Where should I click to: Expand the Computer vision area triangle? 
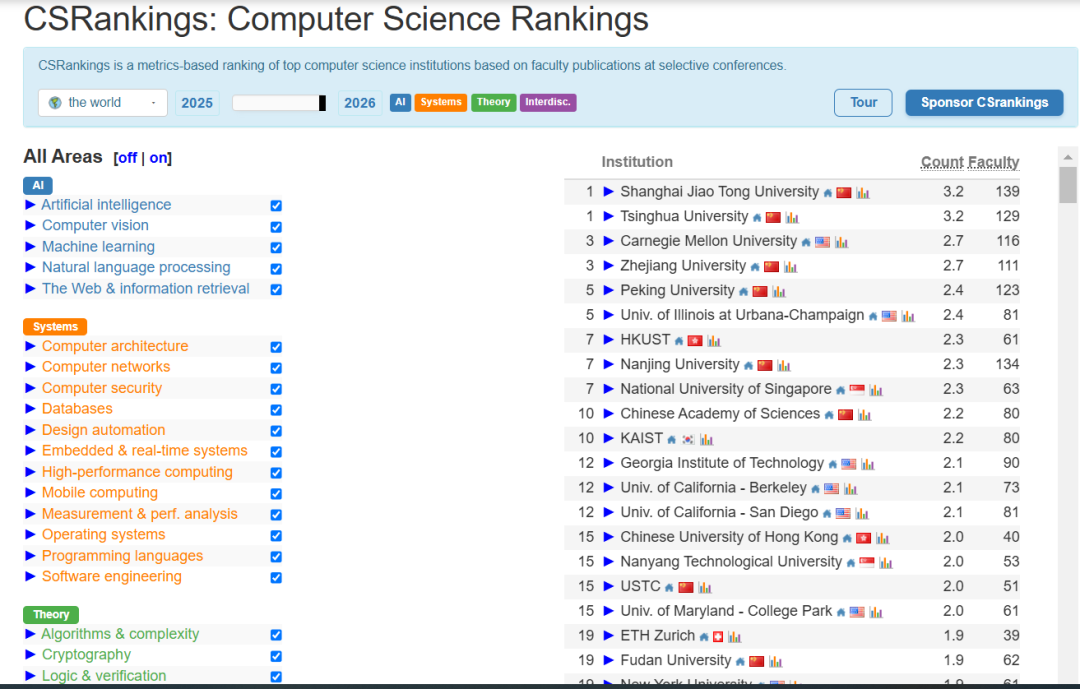tap(30, 226)
